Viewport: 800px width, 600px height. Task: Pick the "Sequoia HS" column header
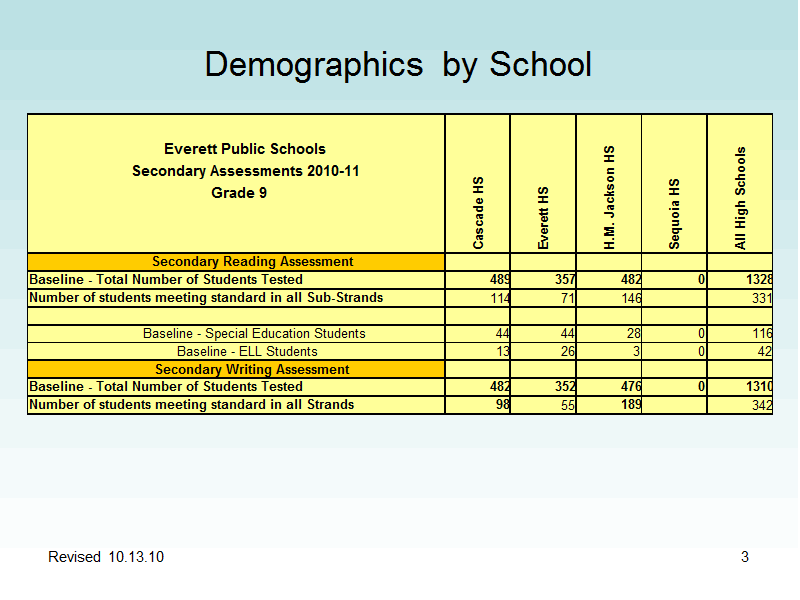click(674, 214)
